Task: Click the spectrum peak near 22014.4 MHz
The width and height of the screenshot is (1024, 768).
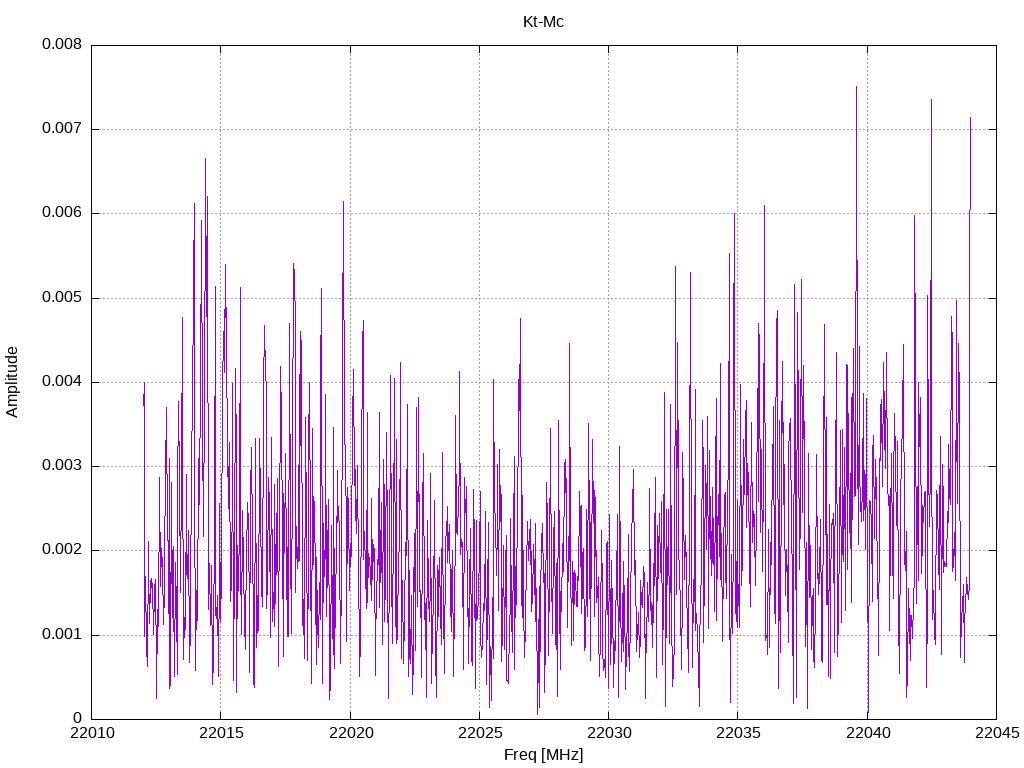Action: click(205, 159)
